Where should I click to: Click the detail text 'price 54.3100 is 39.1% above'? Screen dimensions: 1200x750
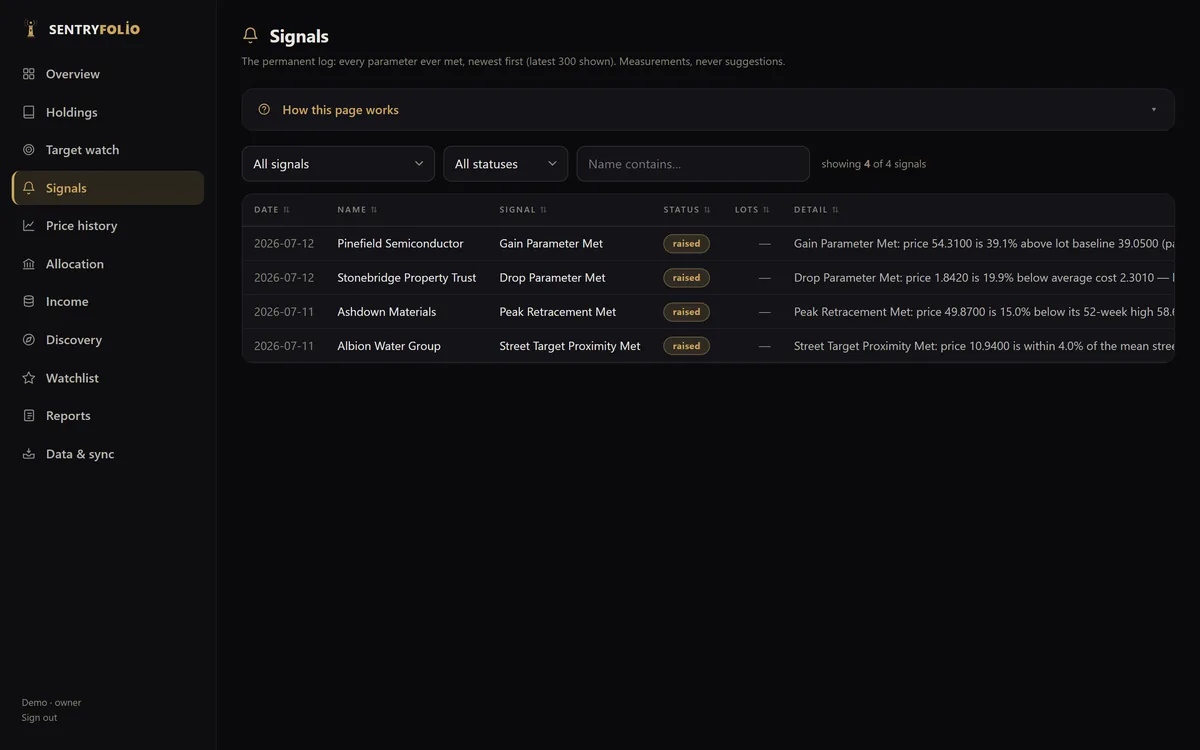tap(981, 244)
